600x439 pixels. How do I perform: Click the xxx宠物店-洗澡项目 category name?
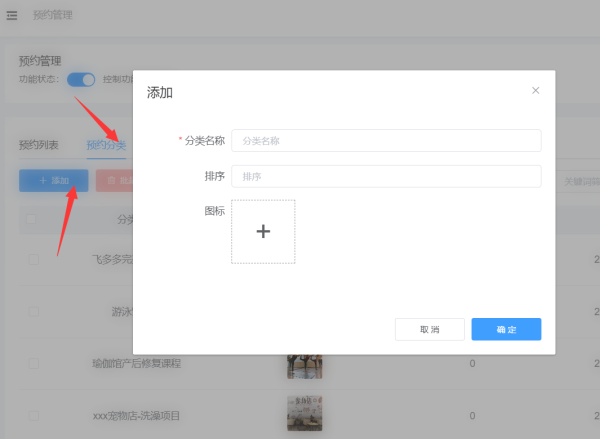coord(136,416)
